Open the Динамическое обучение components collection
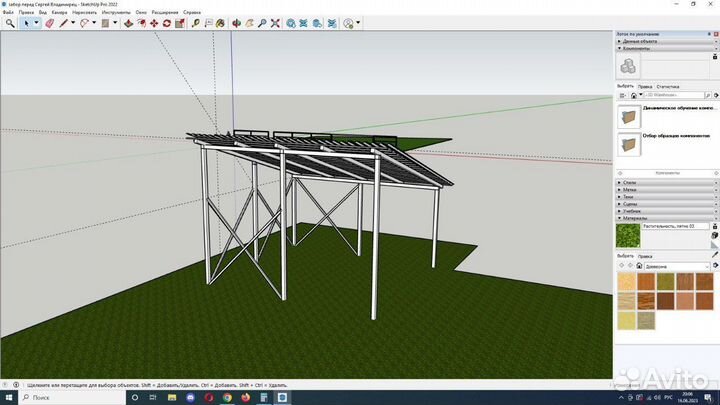 click(666, 117)
